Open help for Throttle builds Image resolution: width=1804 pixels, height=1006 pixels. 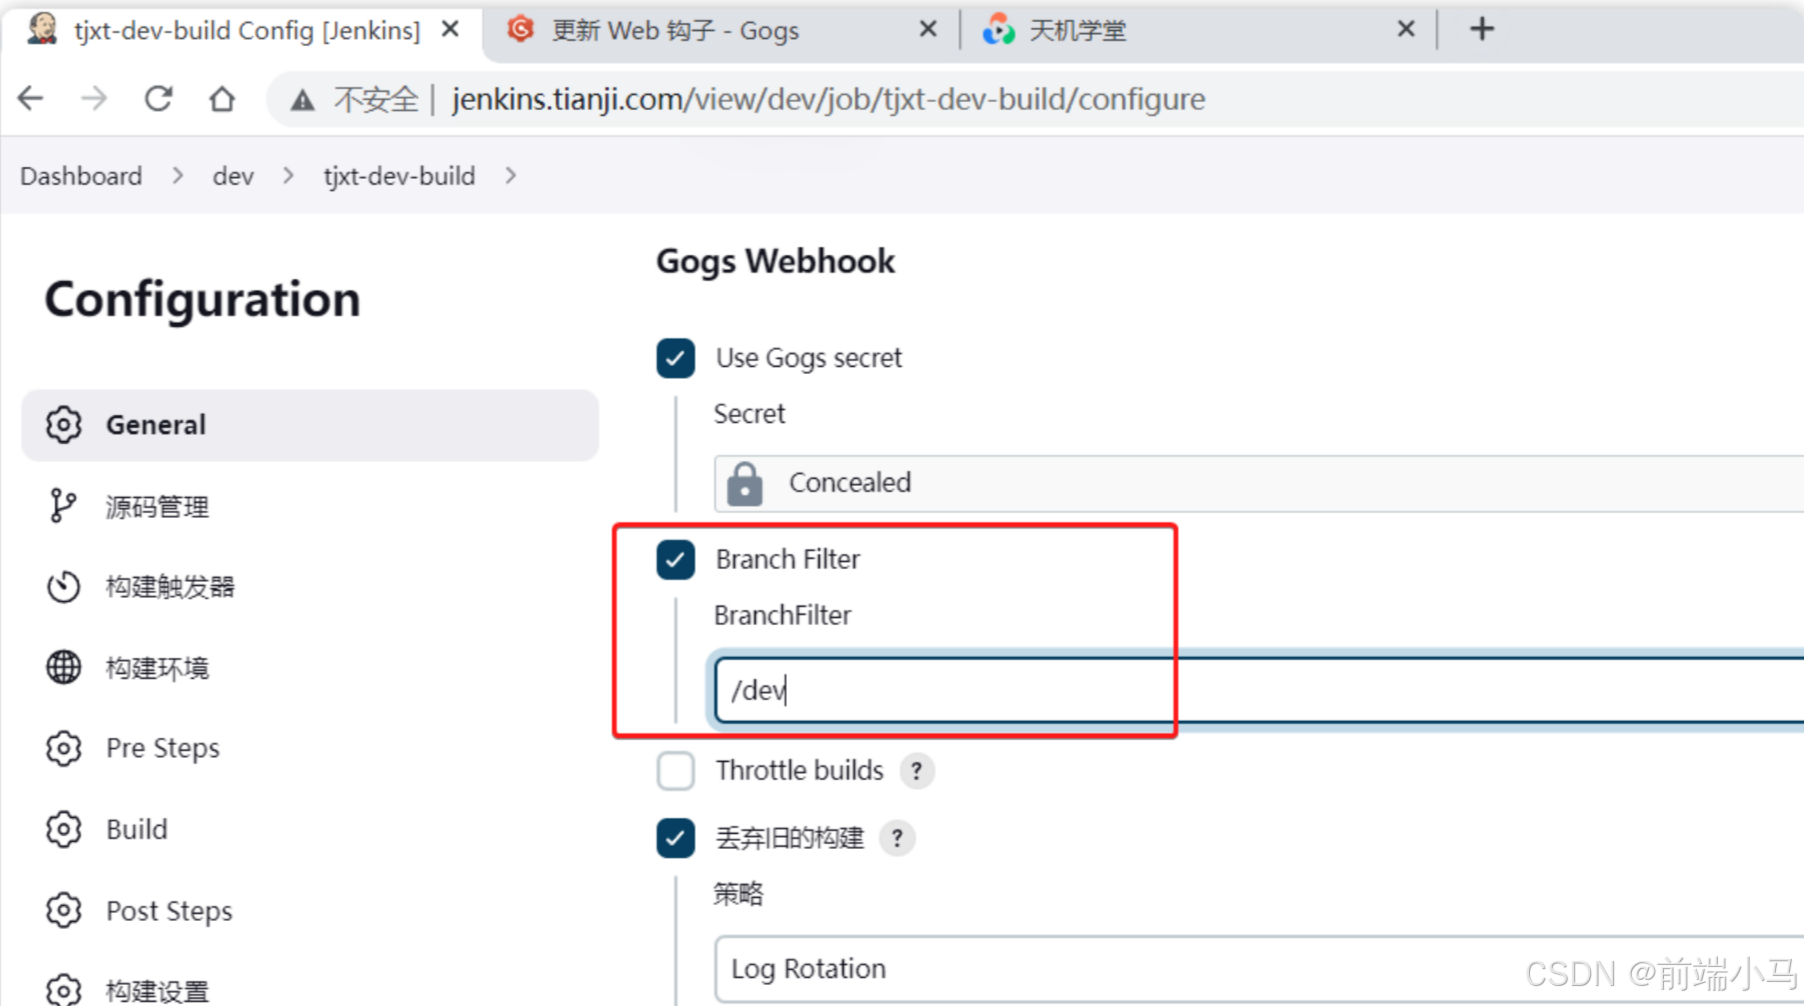coord(916,771)
